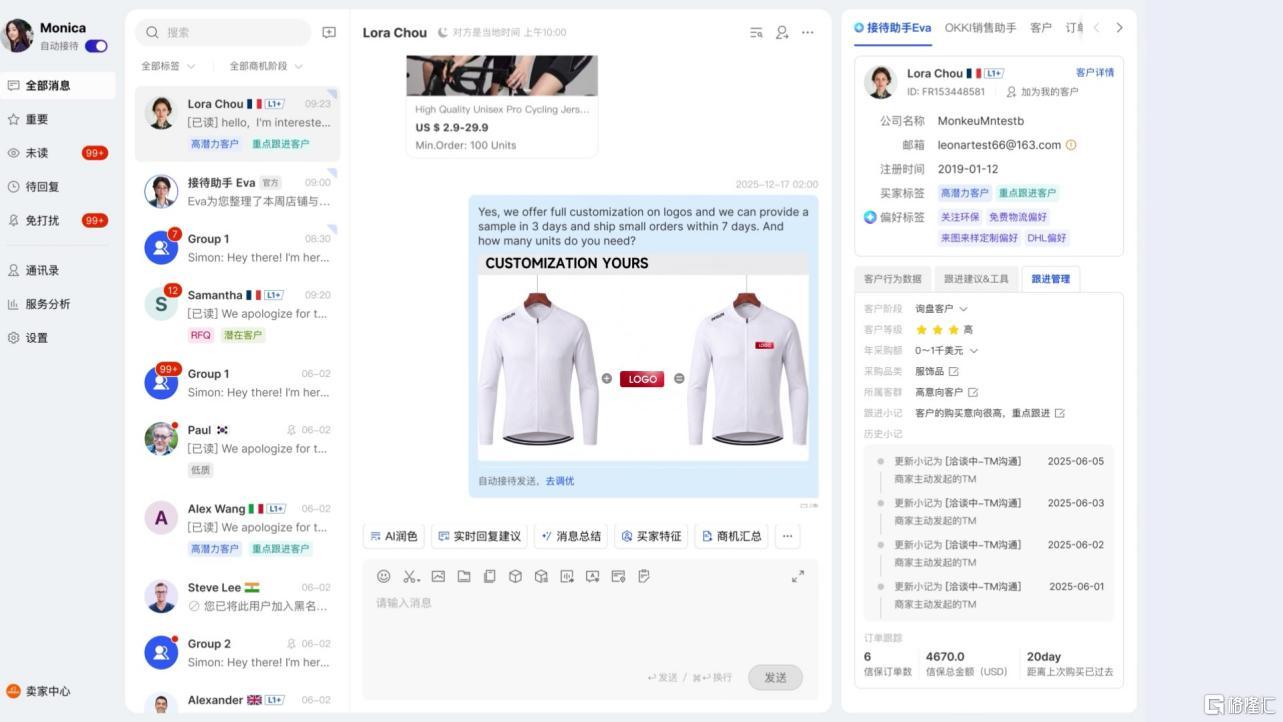Click the 去调优 link under the message

click(x=559, y=481)
